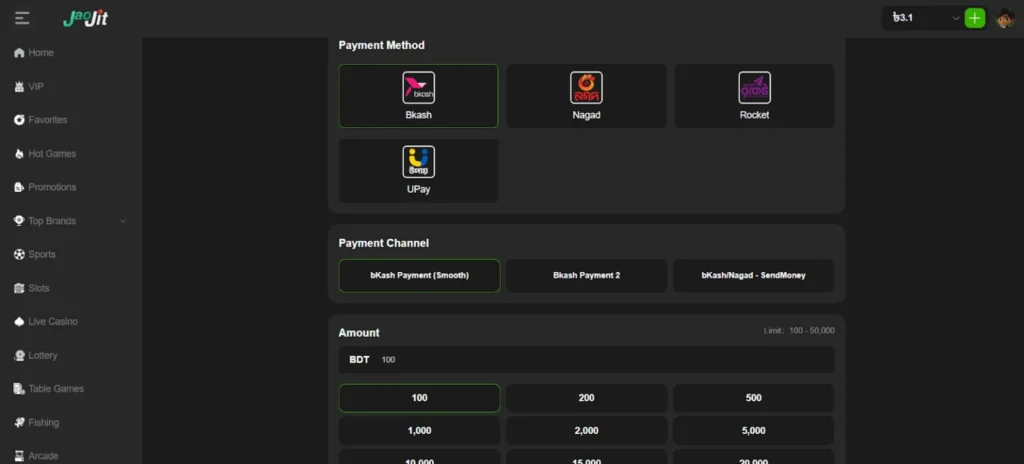Screen dimensions: 1024x464
Task: Click the Arcade sidebar icon
Action: tap(19, 456)
